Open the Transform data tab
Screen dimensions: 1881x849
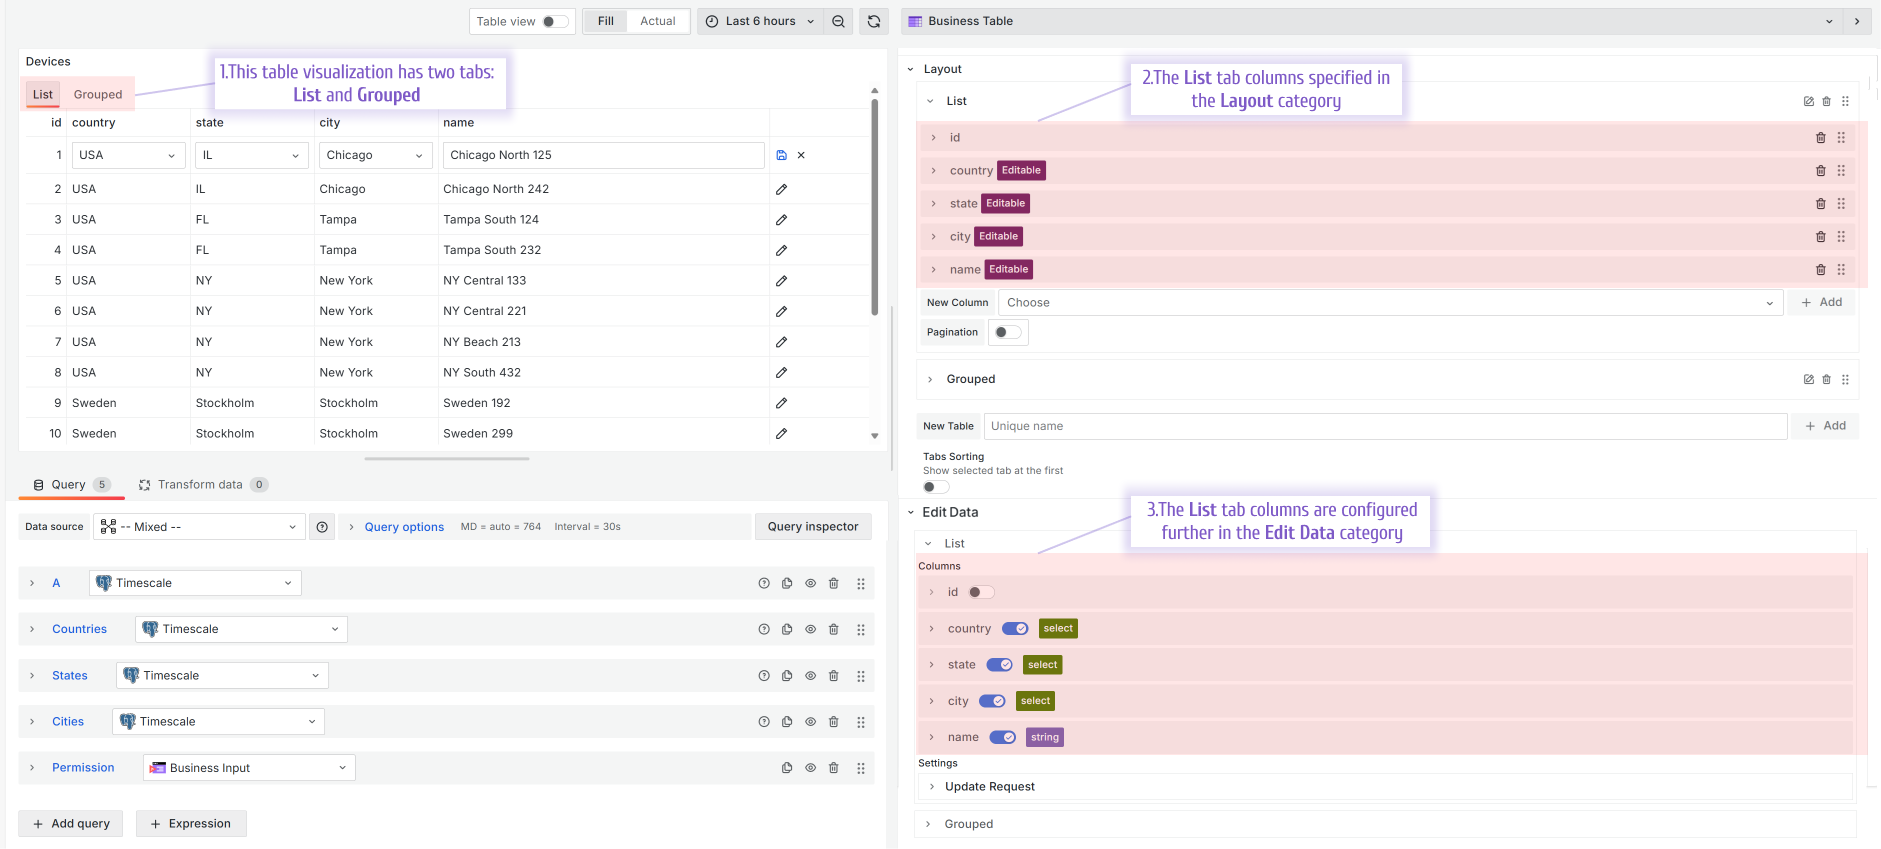pos(200,485)
